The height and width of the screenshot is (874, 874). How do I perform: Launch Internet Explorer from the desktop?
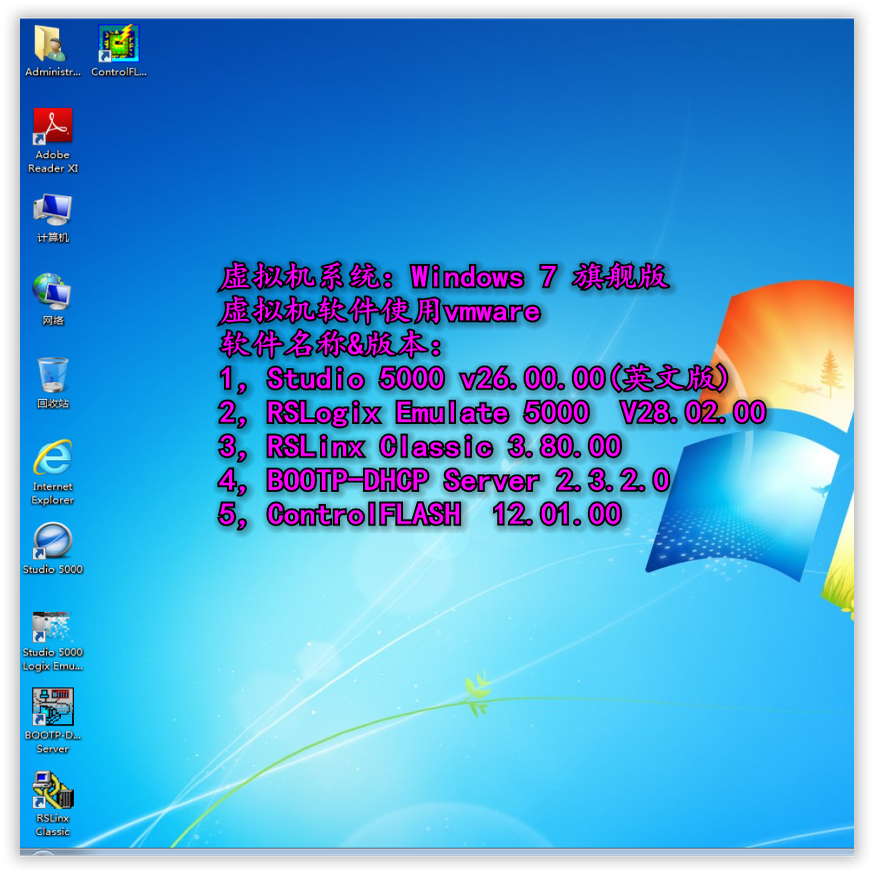[53, 457]
